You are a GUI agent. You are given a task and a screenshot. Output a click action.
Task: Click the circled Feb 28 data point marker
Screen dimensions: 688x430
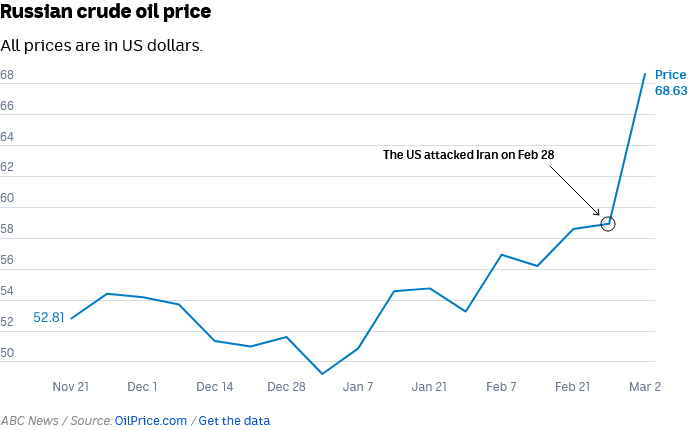[x=608, y=223]
